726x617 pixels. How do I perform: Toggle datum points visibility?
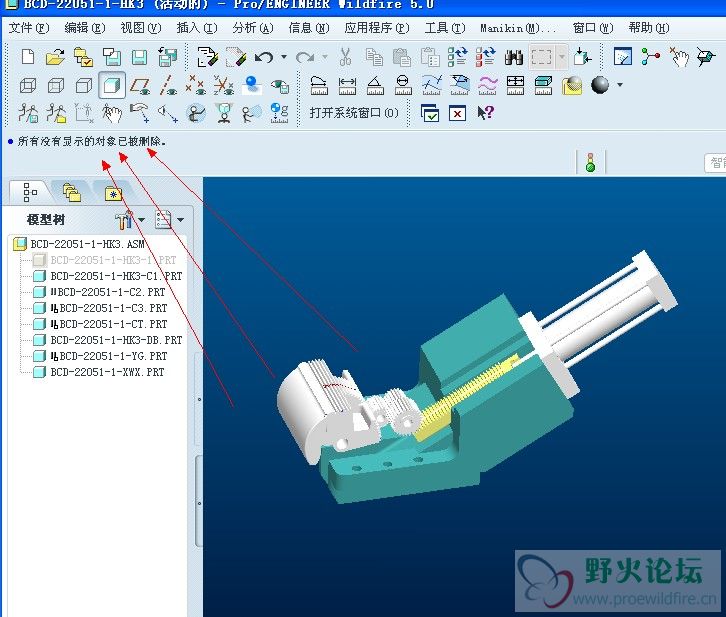[195, 86]
